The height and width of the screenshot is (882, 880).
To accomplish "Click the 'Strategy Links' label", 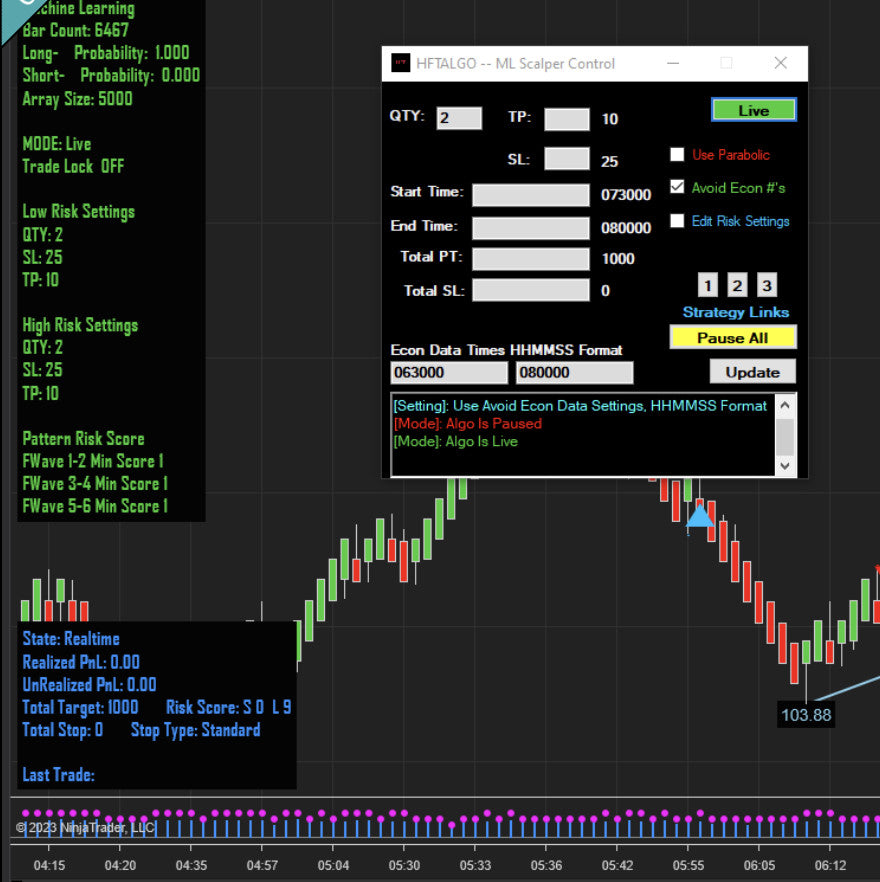I will [735, 312].
